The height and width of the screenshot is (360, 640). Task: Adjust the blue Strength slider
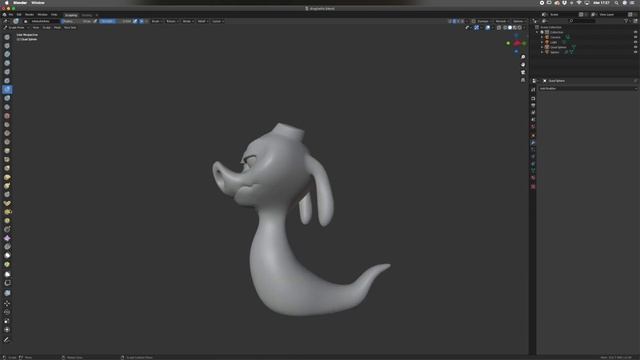115,21
